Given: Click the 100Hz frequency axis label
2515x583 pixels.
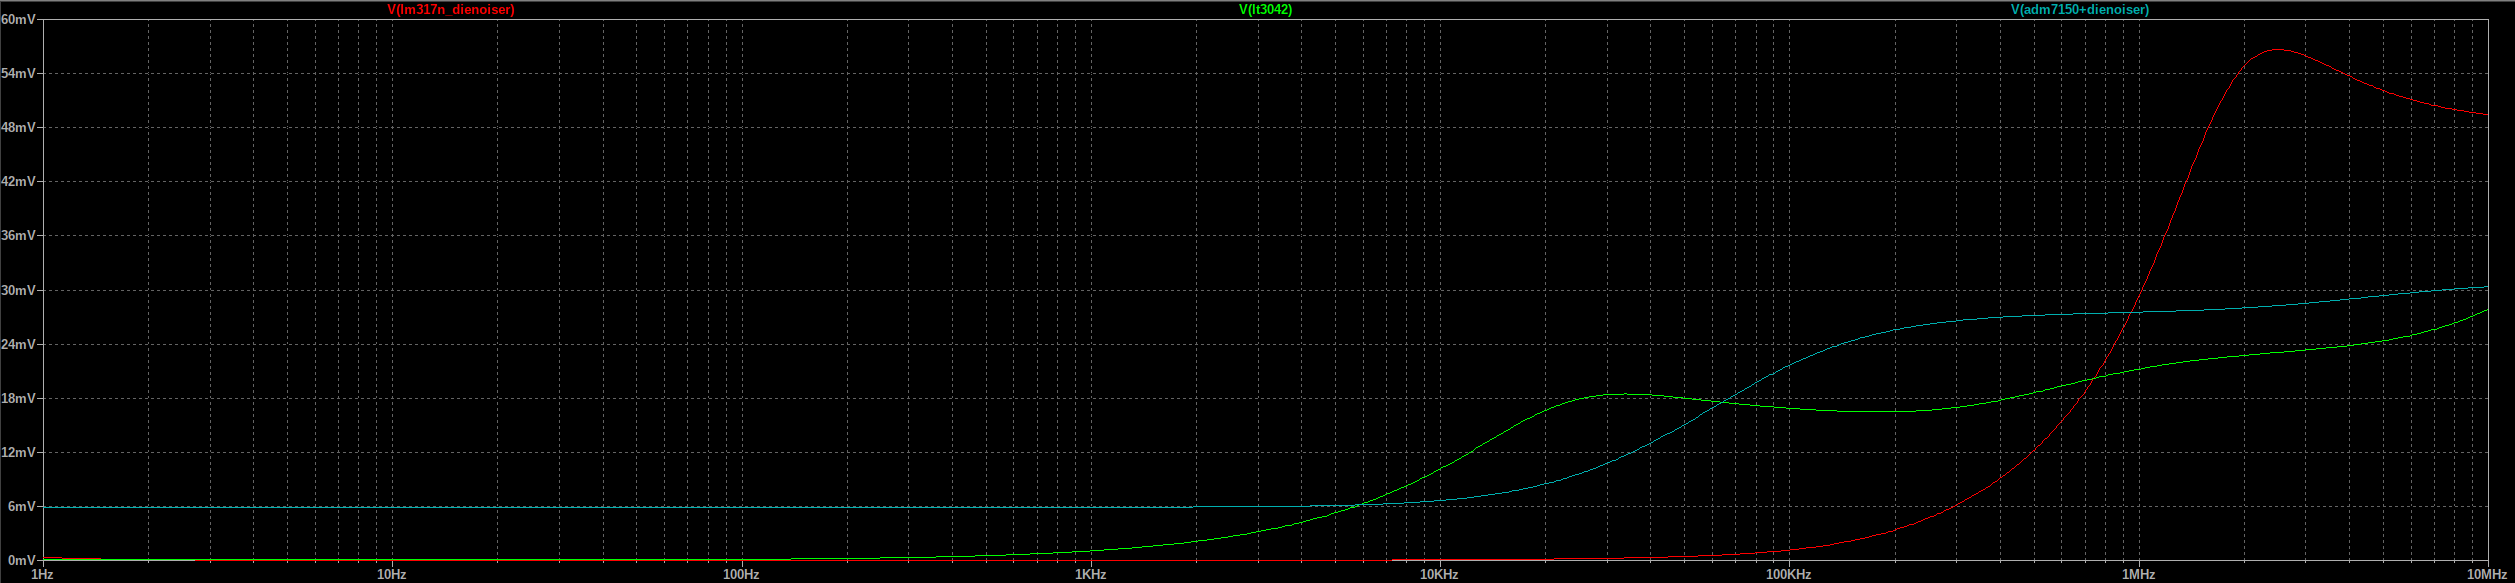Looking at the screenshot, I should click(x=741, y=575).
